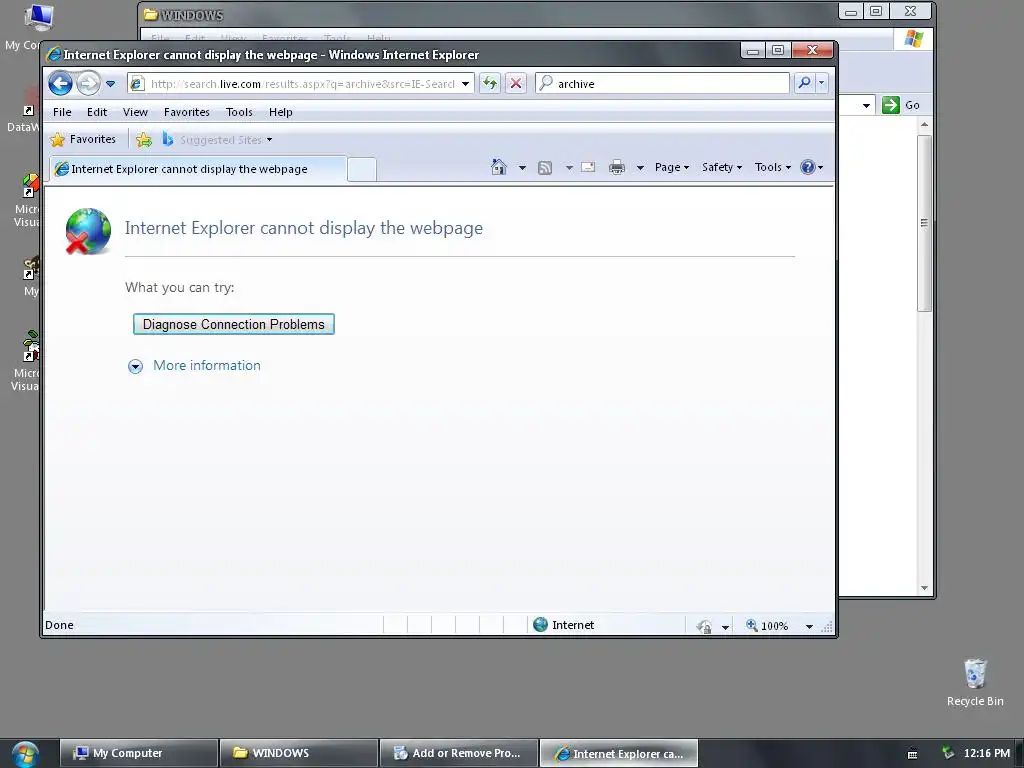Viewport: 1024px width, 768px height.
Task: Open the Edit menu in Internet Explorer
Action: point(97,112)
